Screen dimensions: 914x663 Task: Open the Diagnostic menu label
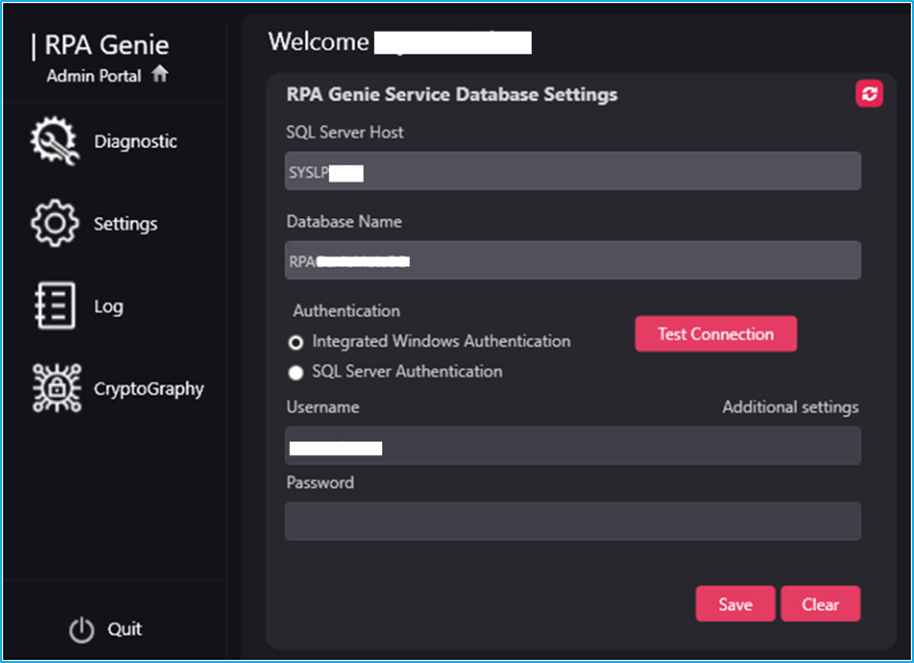(x=136, y=141)
